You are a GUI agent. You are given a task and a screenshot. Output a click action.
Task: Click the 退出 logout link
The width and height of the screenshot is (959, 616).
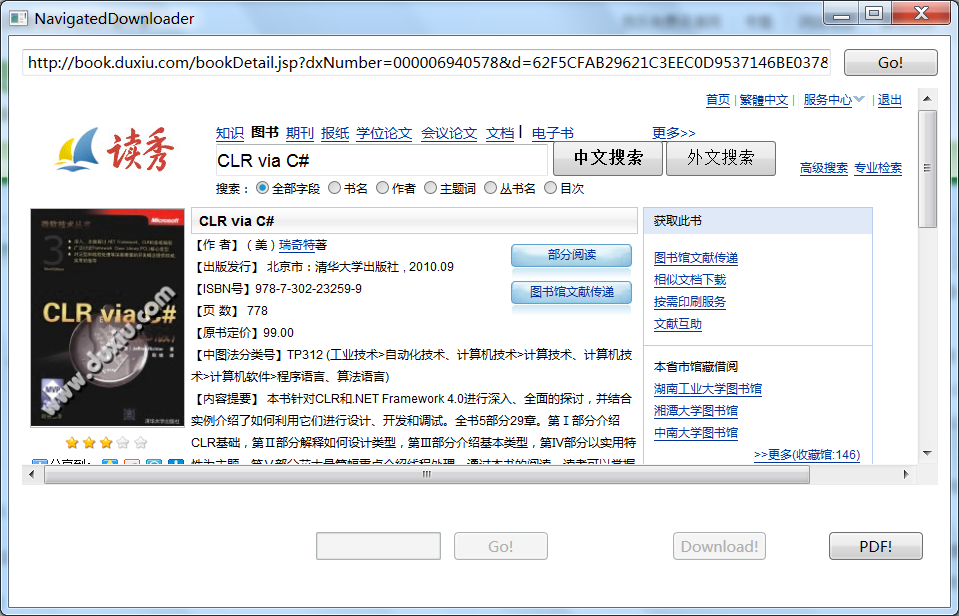pyautogui.click(x=890, y=100)
